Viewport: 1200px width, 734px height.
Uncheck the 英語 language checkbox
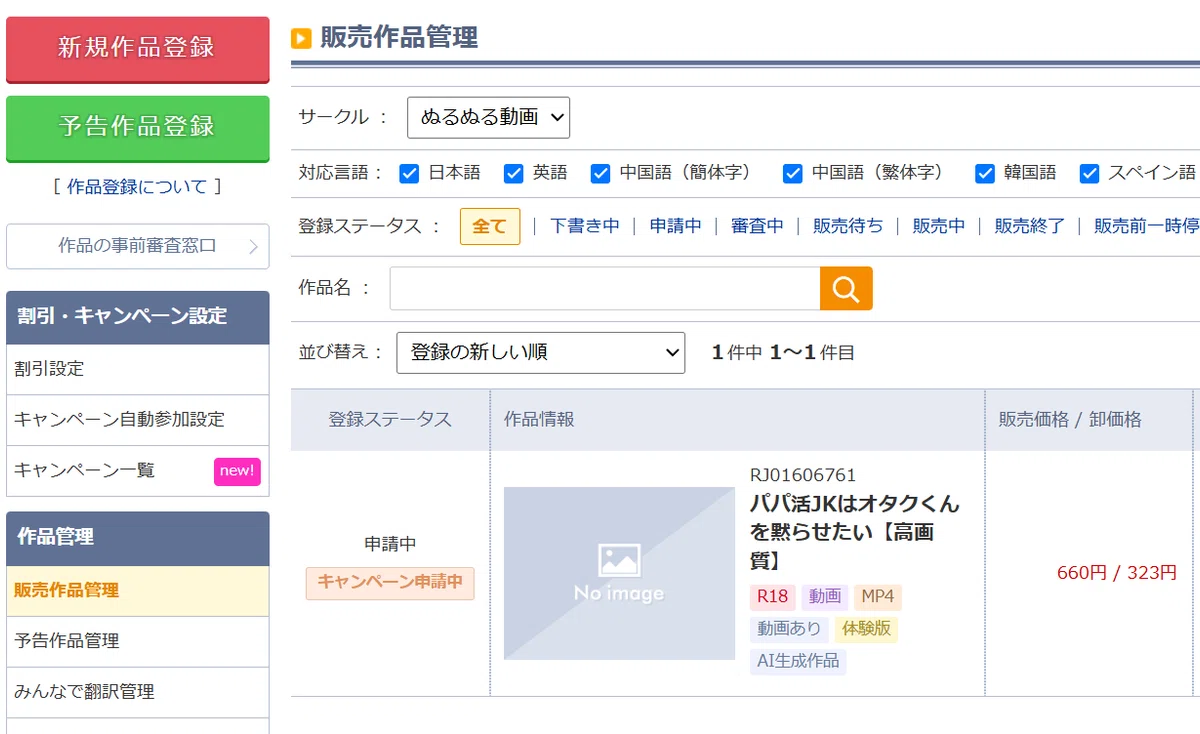(x=514, y=173)
